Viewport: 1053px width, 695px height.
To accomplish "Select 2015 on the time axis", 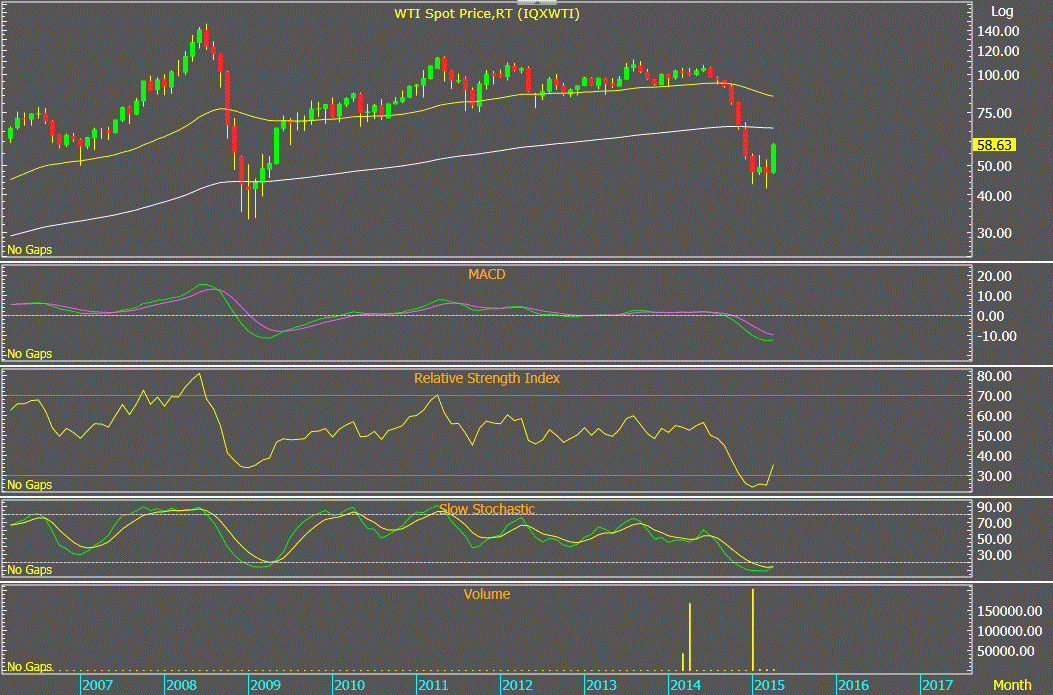I will (769, 685).
